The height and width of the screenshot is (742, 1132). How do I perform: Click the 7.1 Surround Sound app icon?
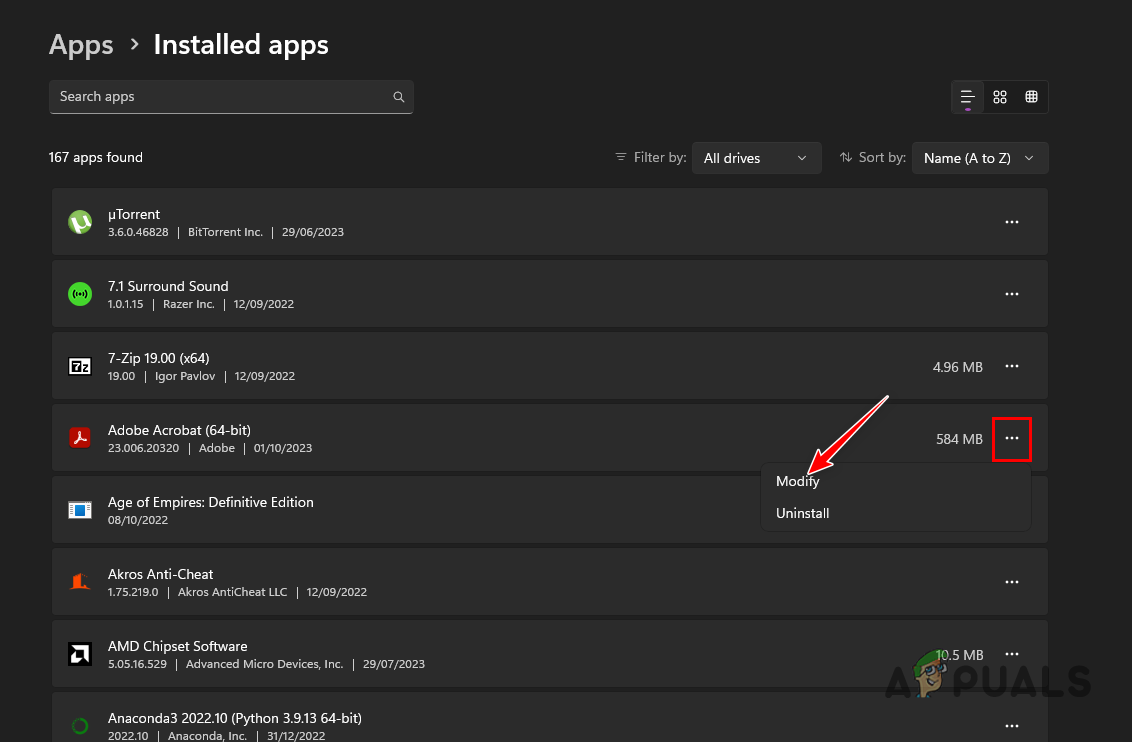coord(80,294)
